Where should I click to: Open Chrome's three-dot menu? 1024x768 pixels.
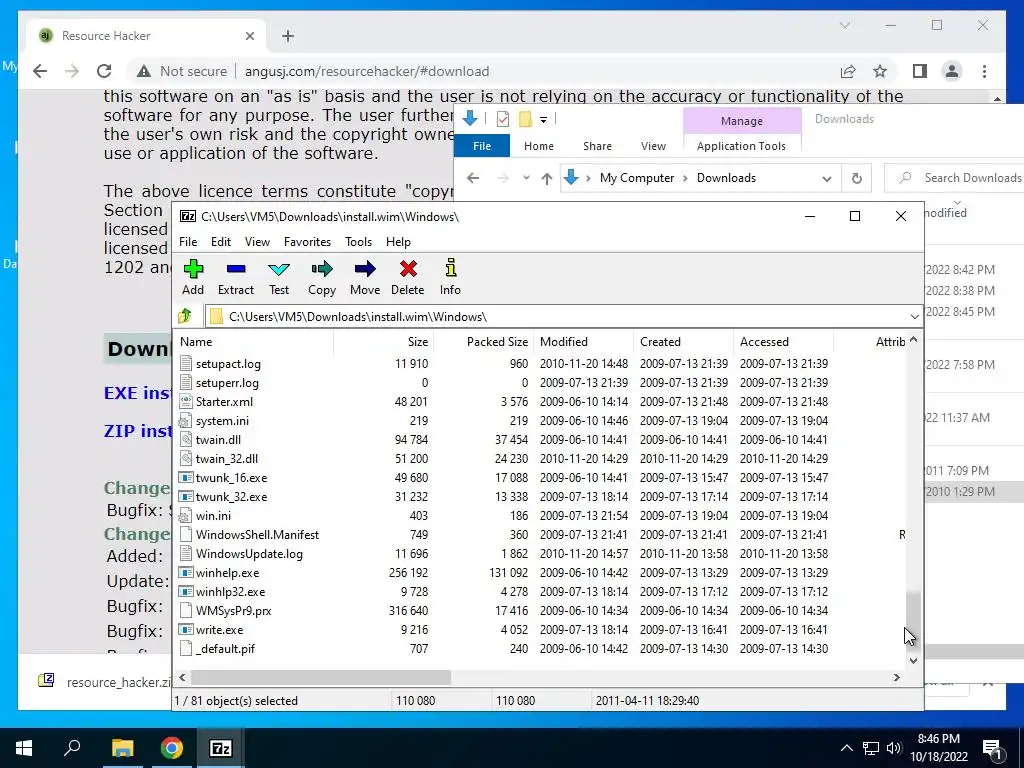point(984,71)
